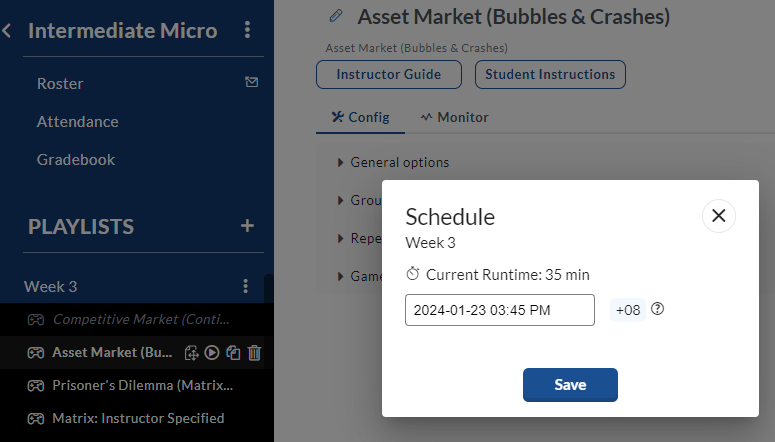Click the back arrow beside Intermediate Micro
Image resolution: width=775 pixels, height=442 pixels.
click(x=6, y=31)
